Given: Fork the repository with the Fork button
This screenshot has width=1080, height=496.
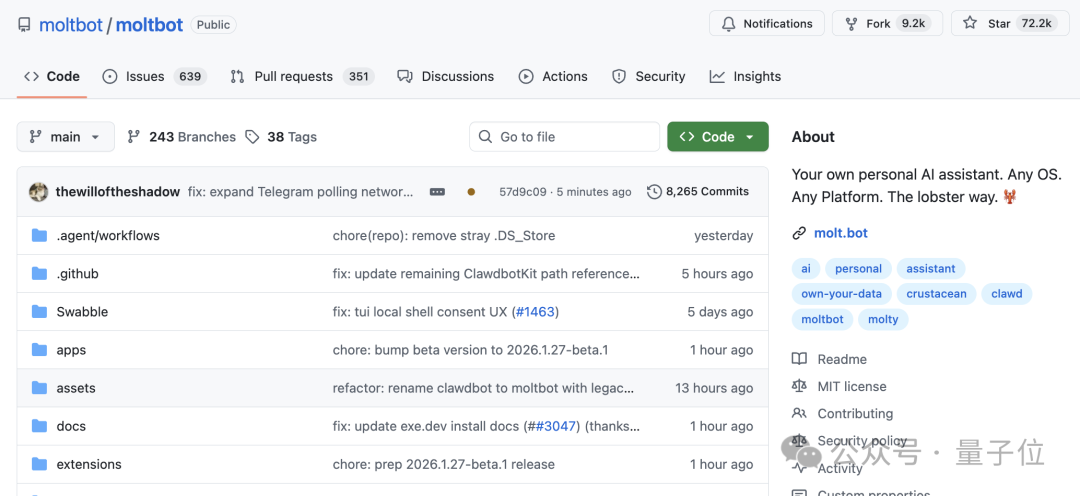Looking at the screenshot, I should [888, 23].
